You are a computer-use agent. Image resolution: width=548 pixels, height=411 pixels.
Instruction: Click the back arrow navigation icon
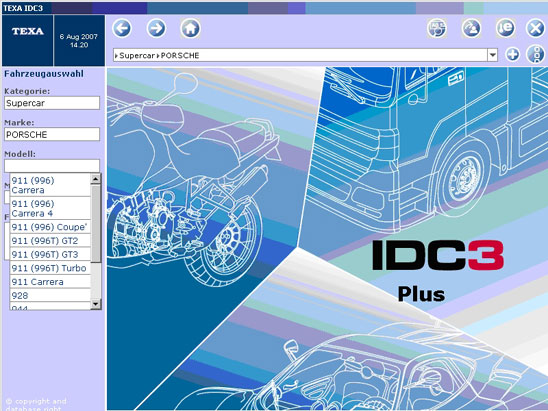[x=122, y=28]
